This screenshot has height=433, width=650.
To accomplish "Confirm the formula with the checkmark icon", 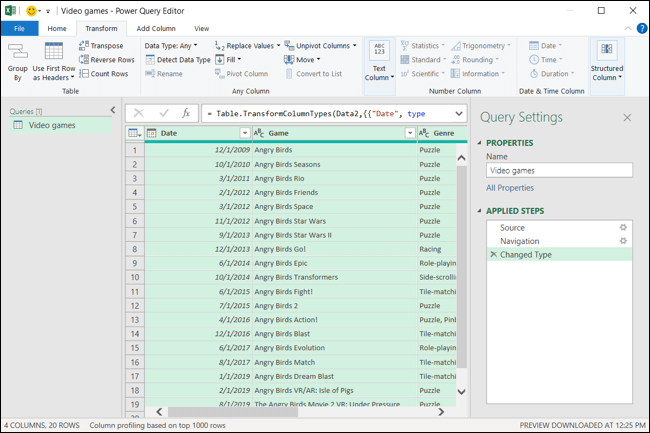I will 164,113.
